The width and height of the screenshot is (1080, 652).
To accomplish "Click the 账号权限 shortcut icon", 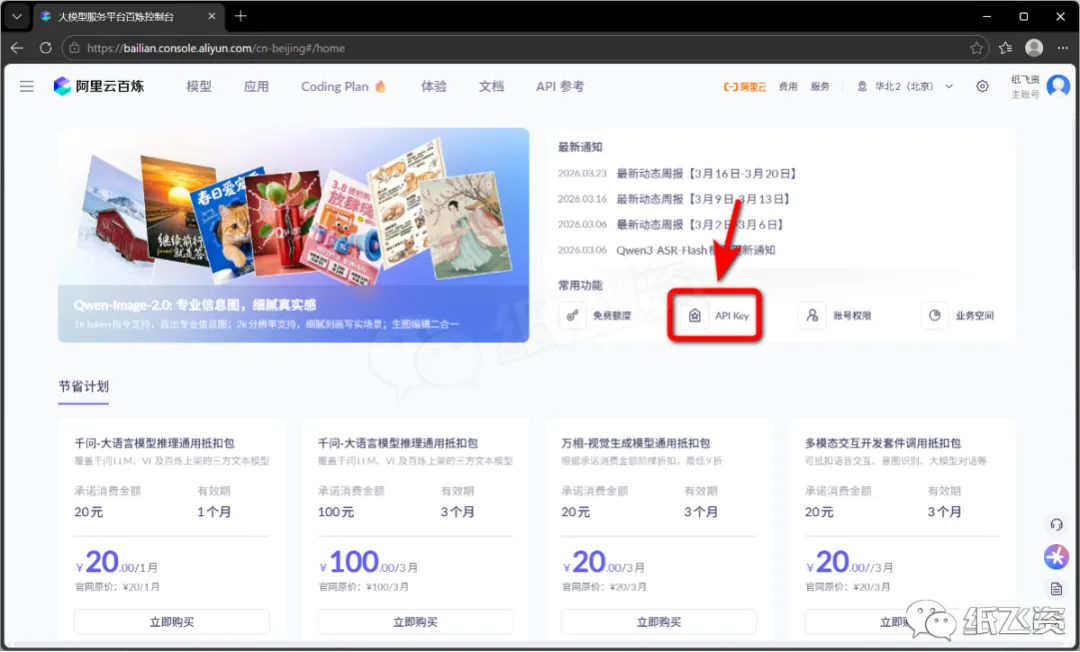I will click(812, 315).
